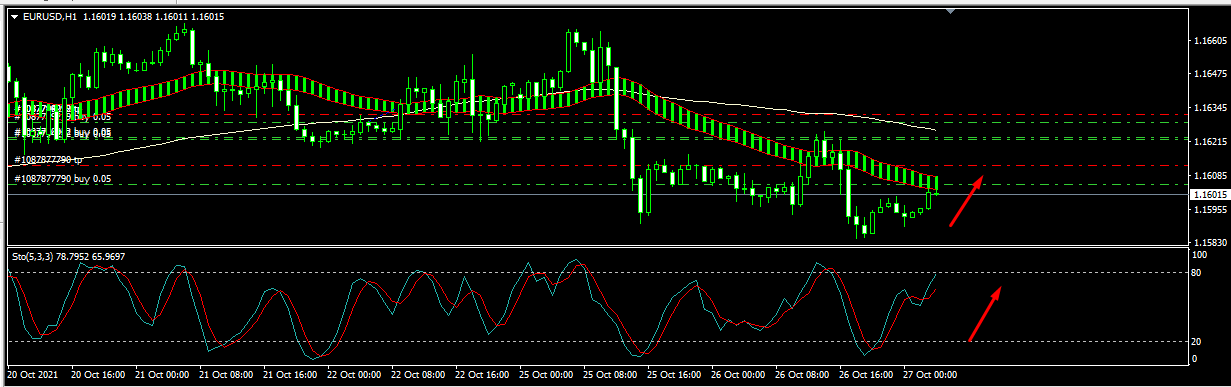1231x387 pixels.
Task: Click the 22 Oct 00:00 time label
Action: (354, 376)
